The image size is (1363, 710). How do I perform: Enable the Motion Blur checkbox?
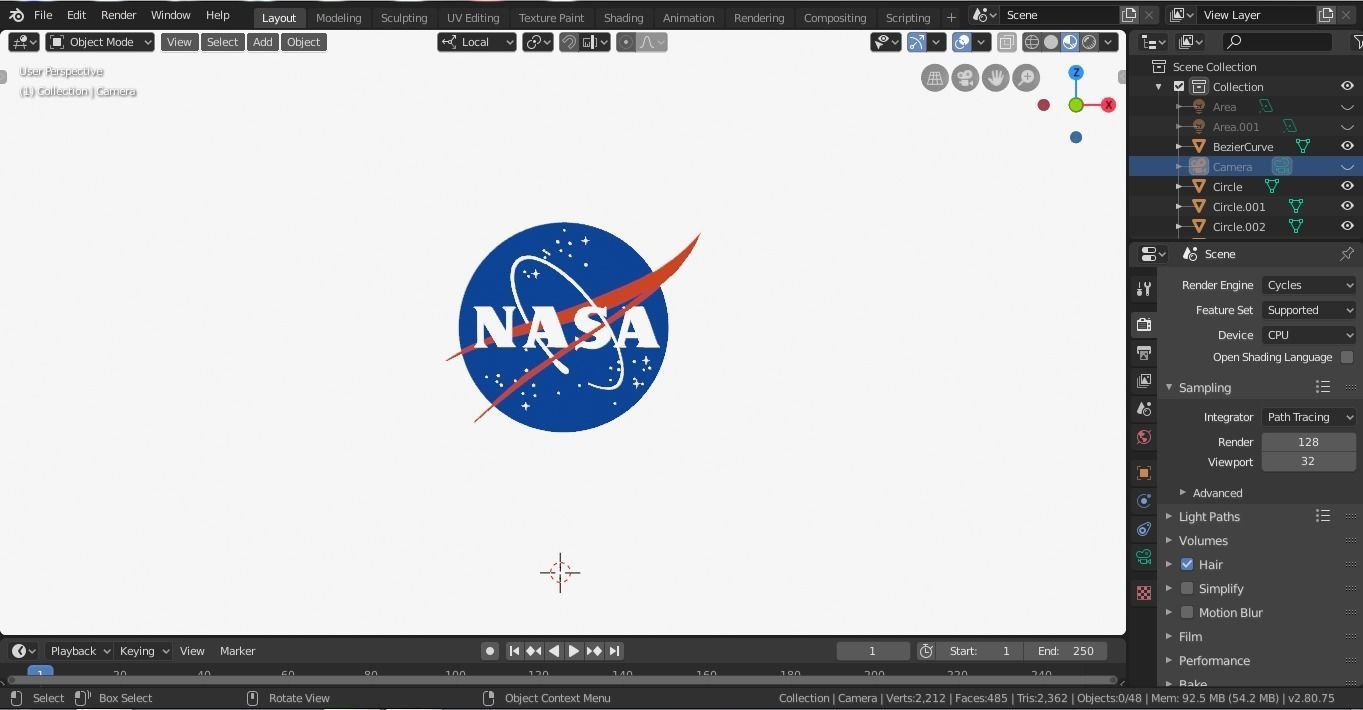(x=1187, y=612)
